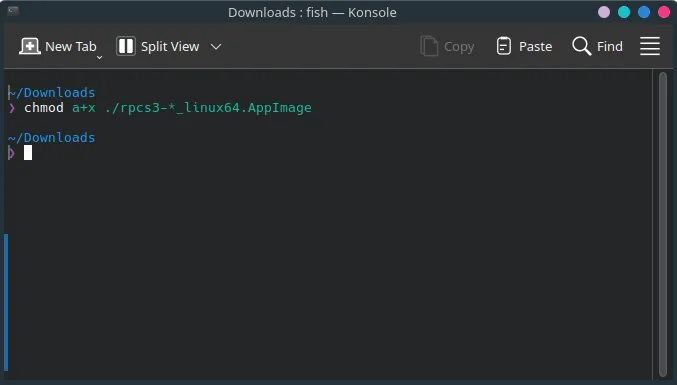The height and width of the screenshot is (385, 677).
Task: Click the Split View panes icon
Action: [126, 46]
